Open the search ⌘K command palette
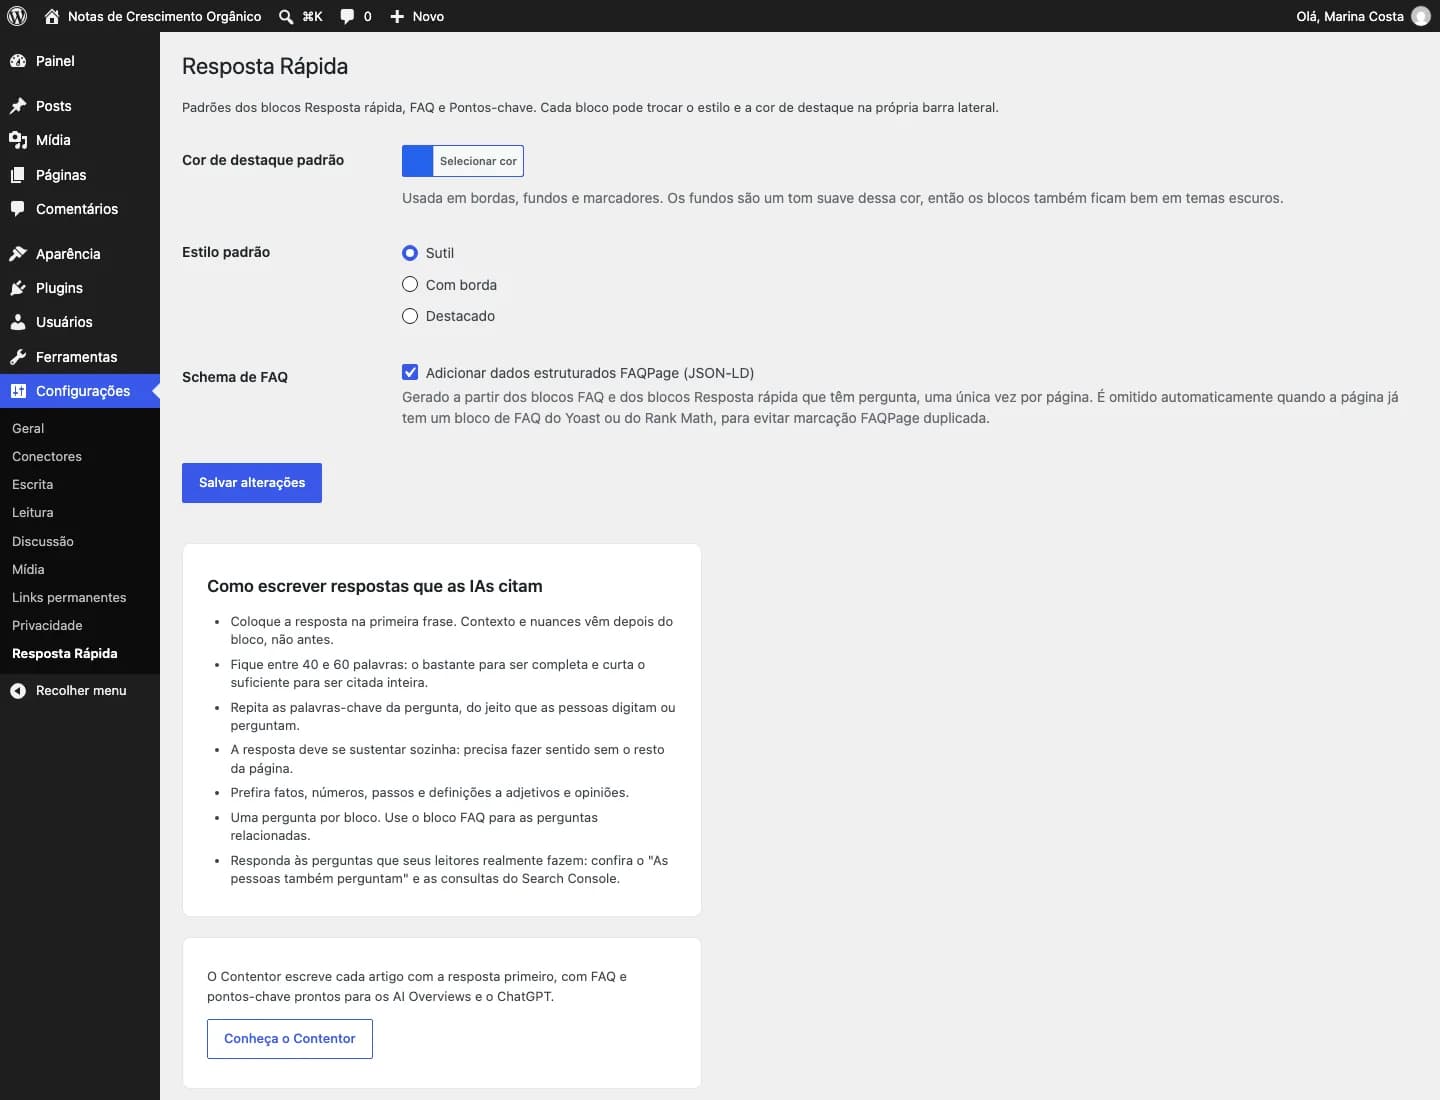This screenshot has height=1100, width=1440. pyautogui.click(x=300, y=16)
